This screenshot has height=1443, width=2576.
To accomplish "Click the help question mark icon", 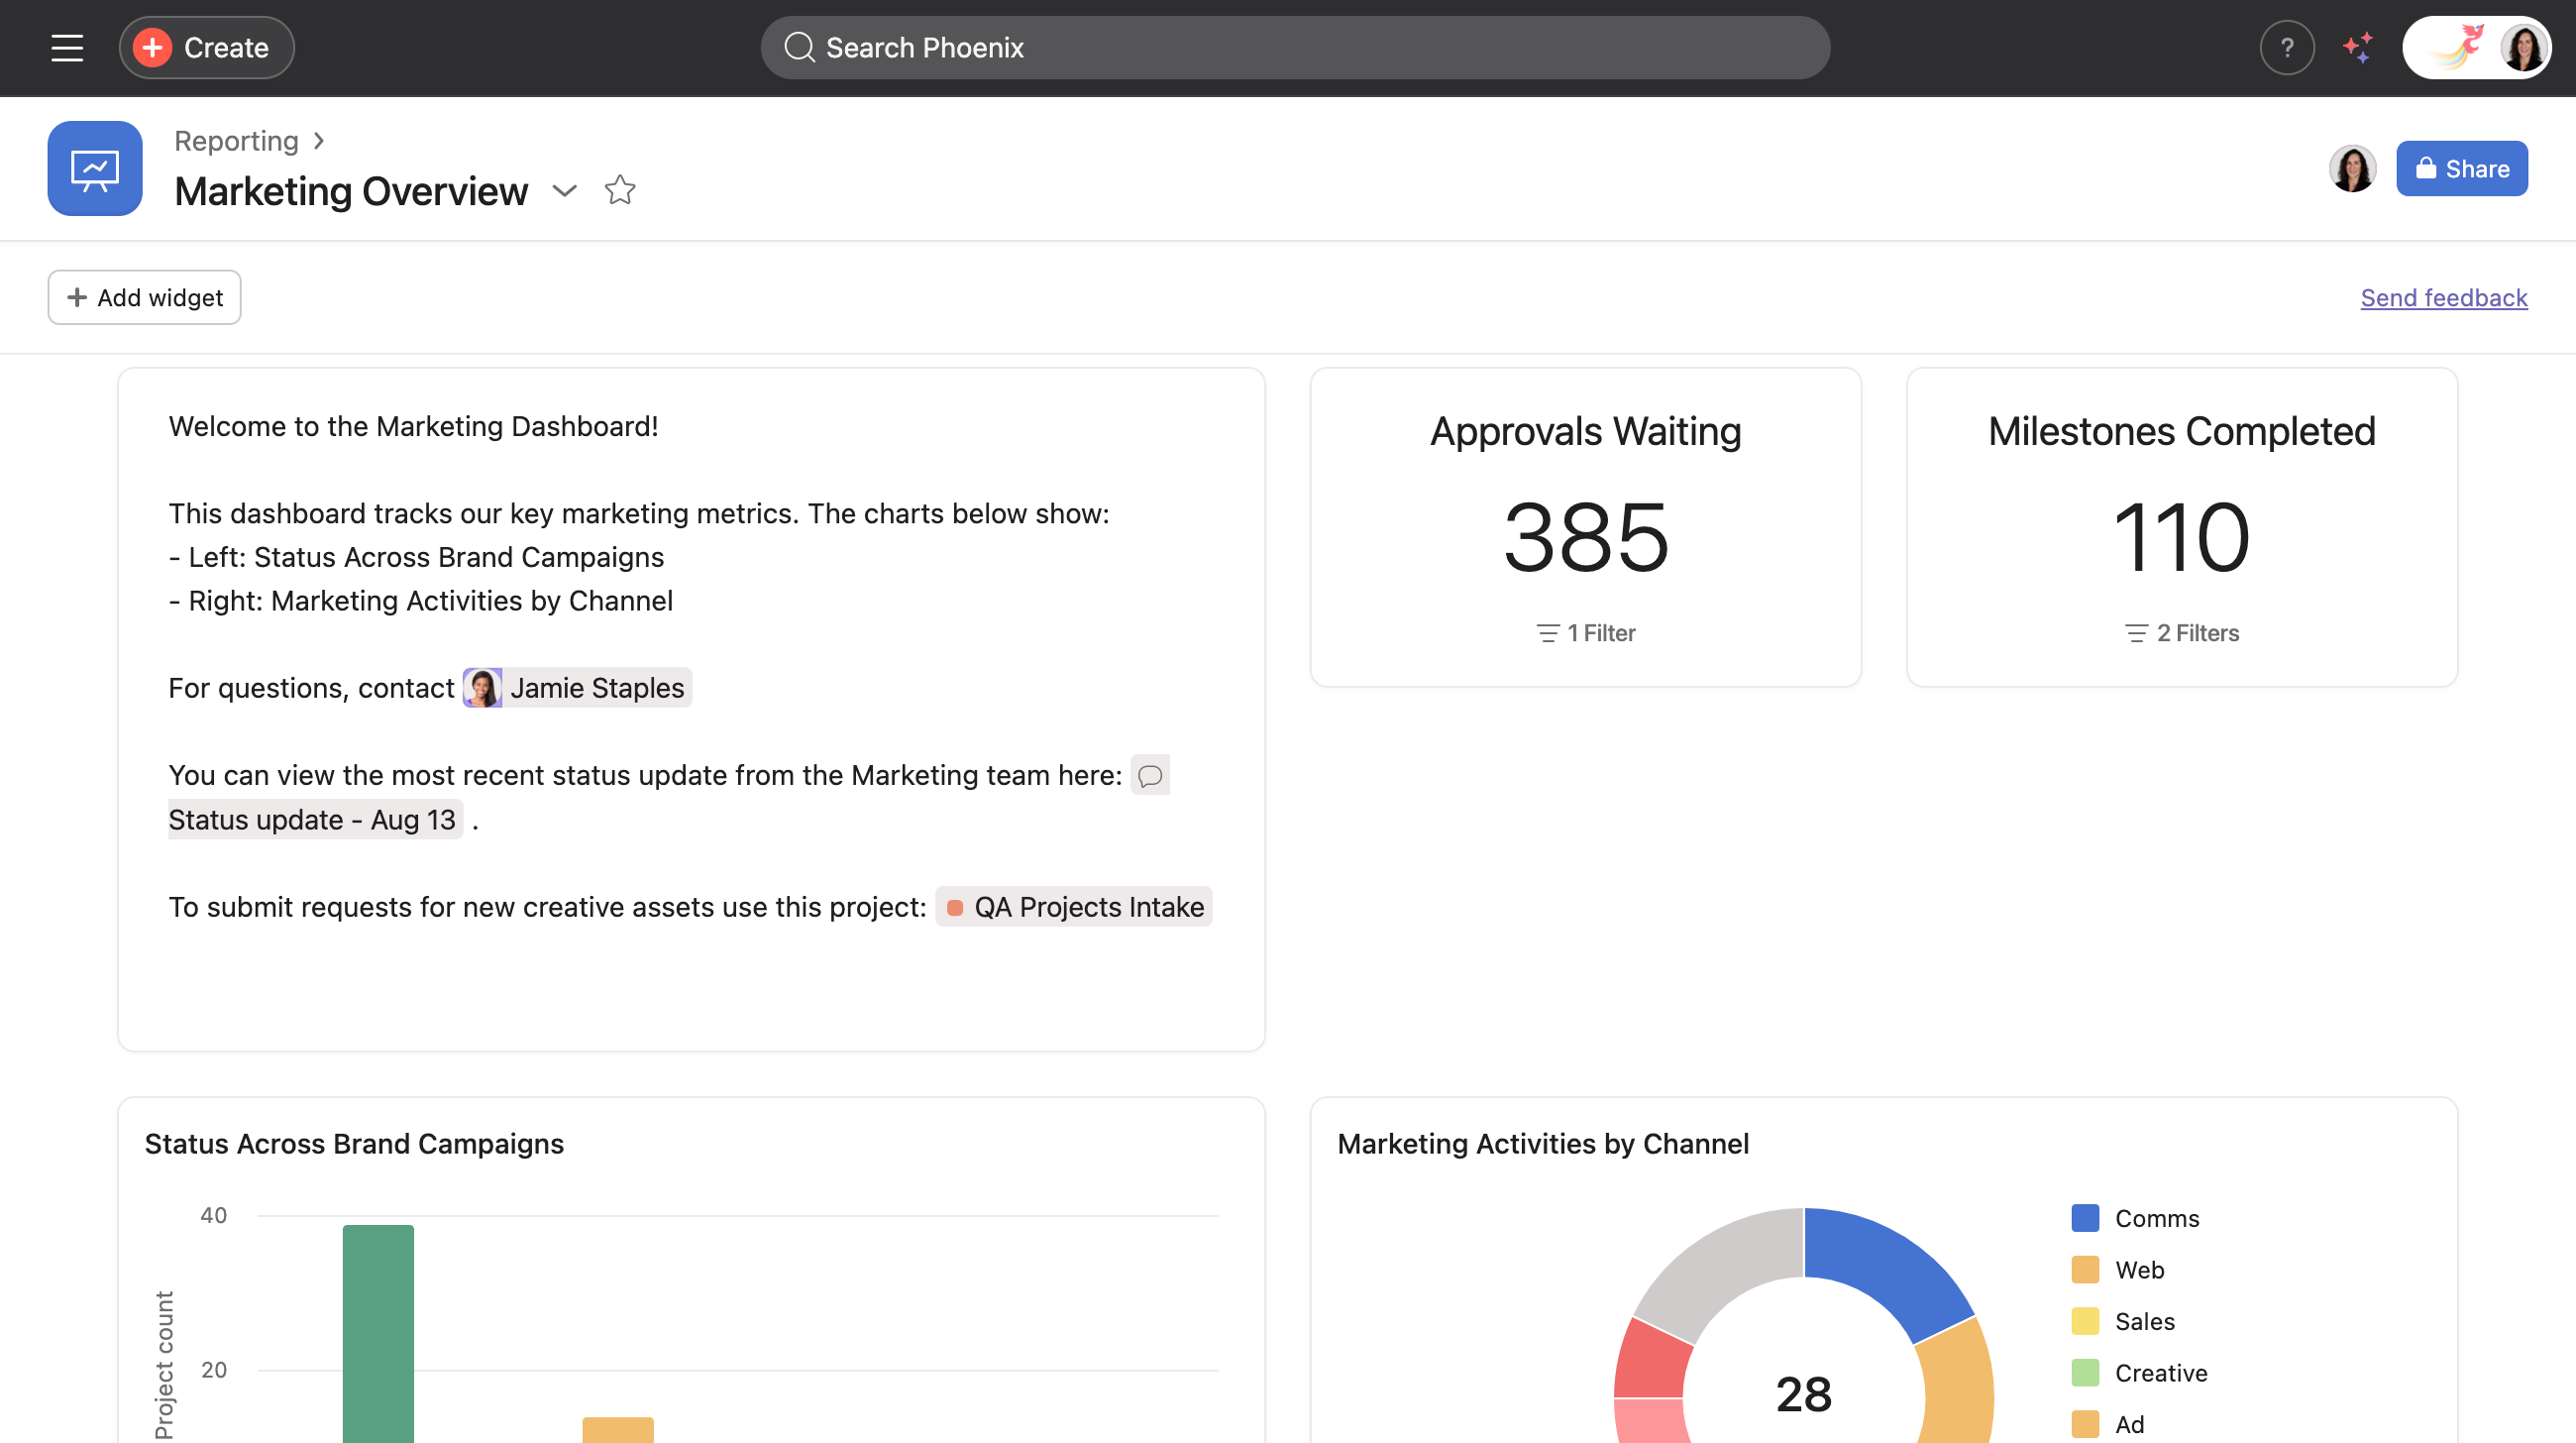I will pos(2286,47).
